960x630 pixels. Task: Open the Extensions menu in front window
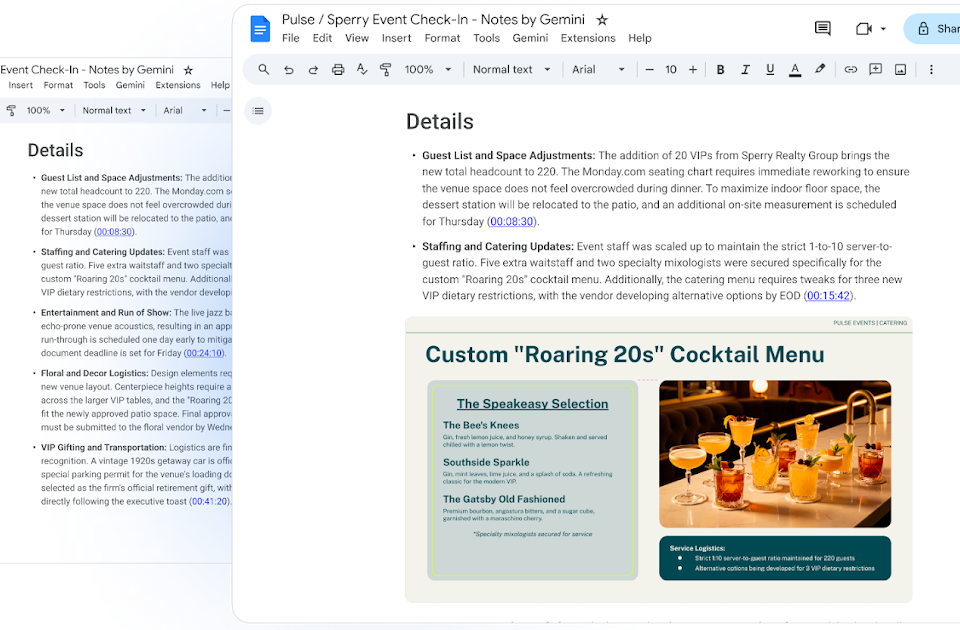click(588, 38)
